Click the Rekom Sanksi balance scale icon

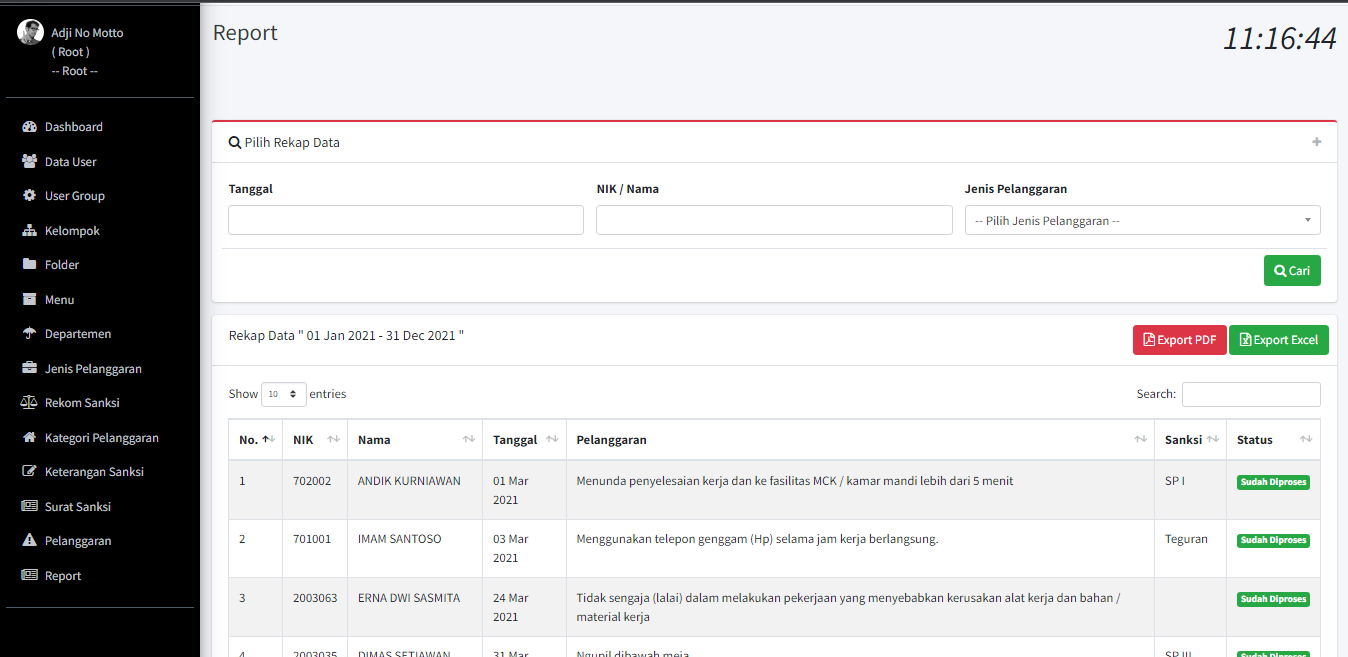coord(29,403)
